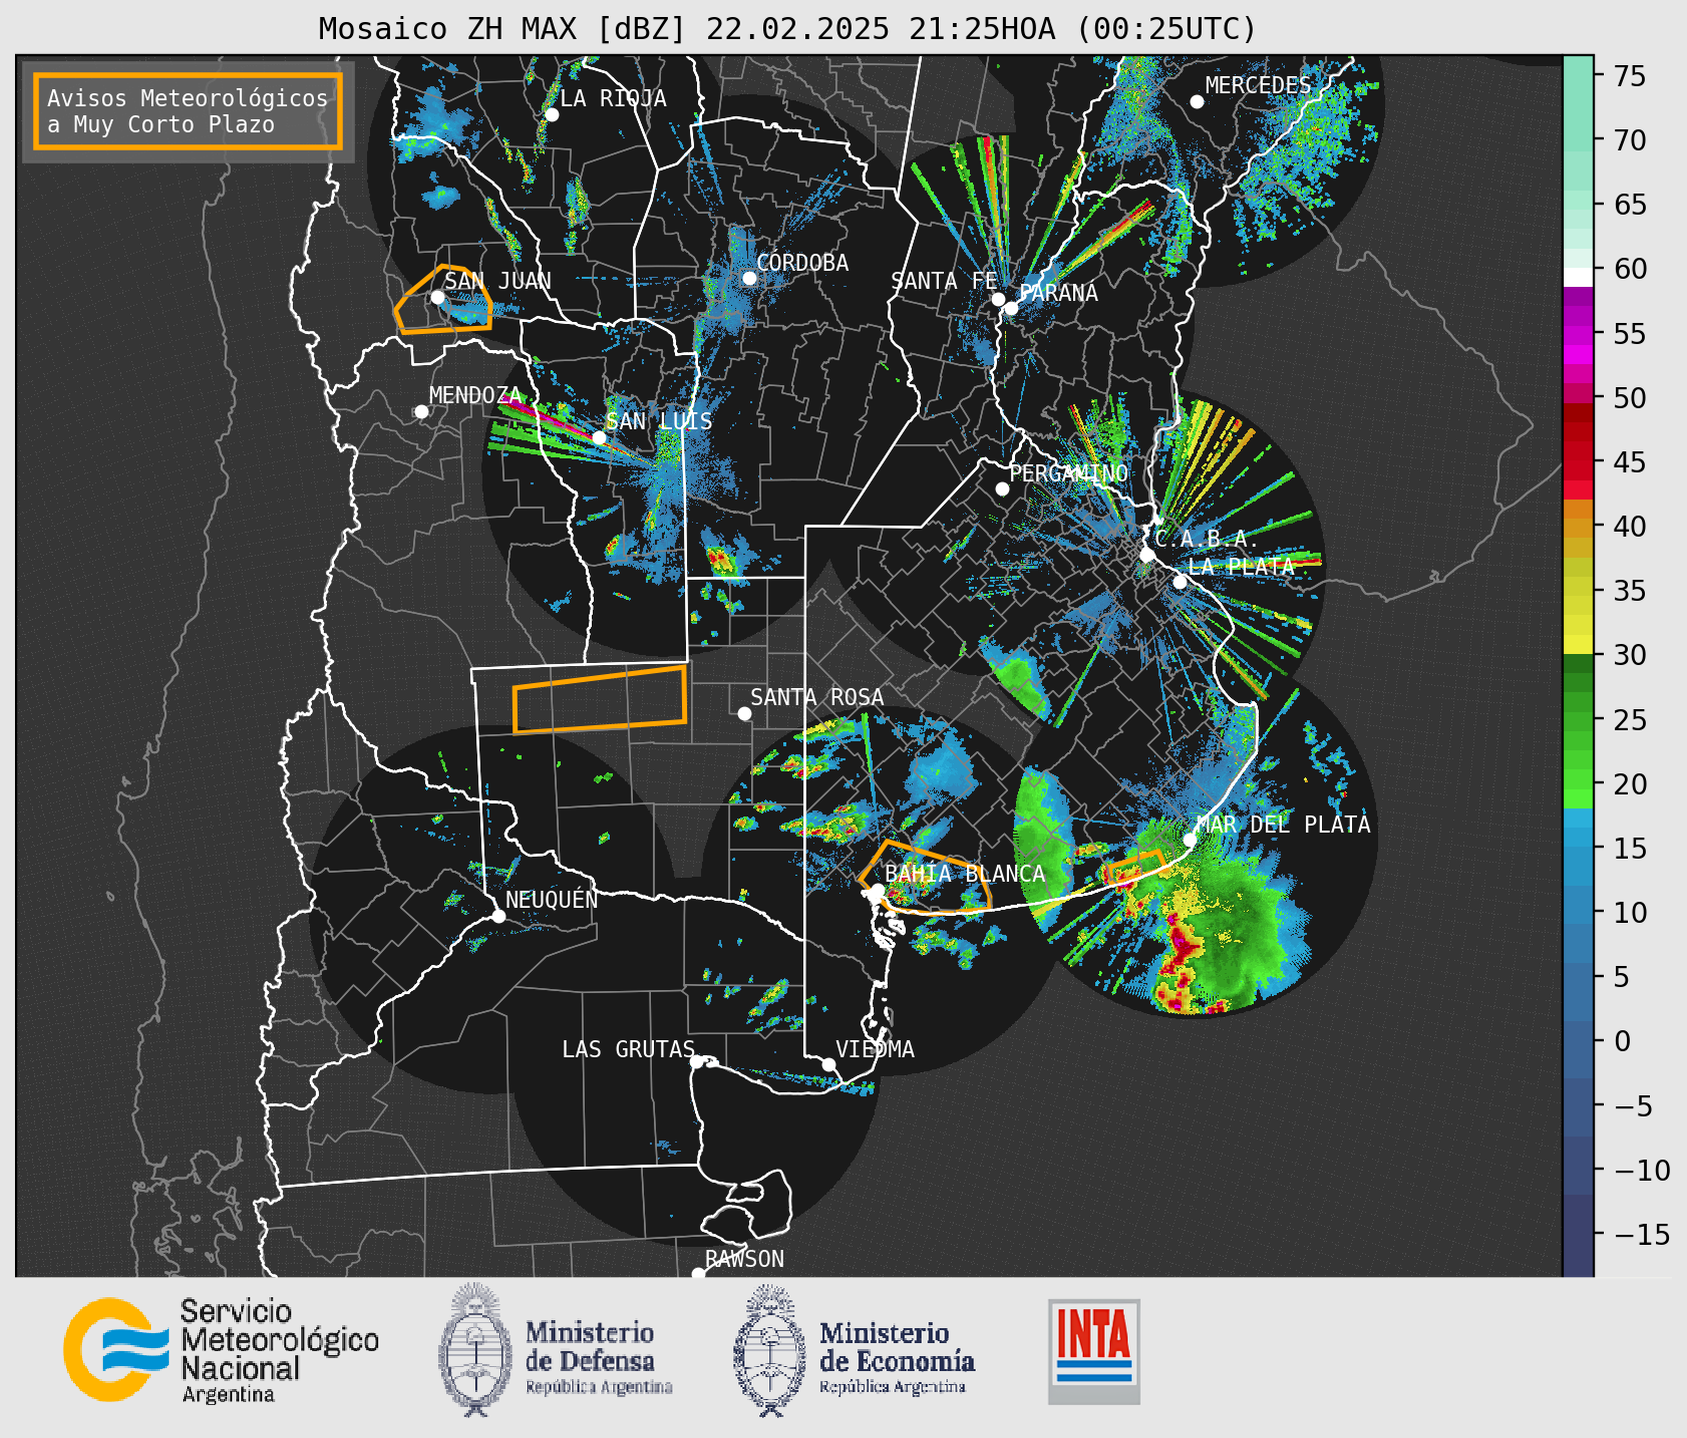Click the 40 dBZ orange band on color scale
This screenshot has width=1687, height=1438.
1578,526
